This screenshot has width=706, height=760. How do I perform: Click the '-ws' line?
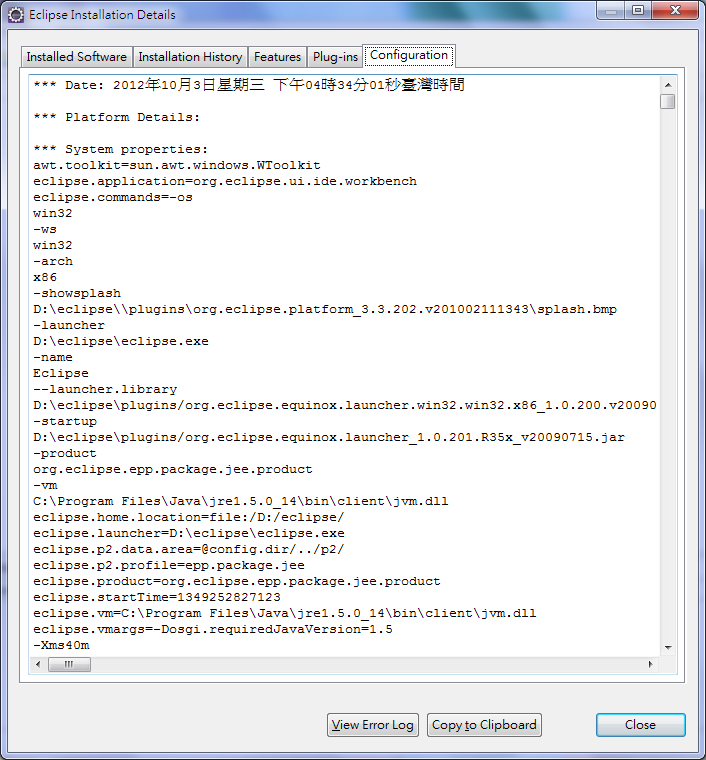(x=45, y=229)
